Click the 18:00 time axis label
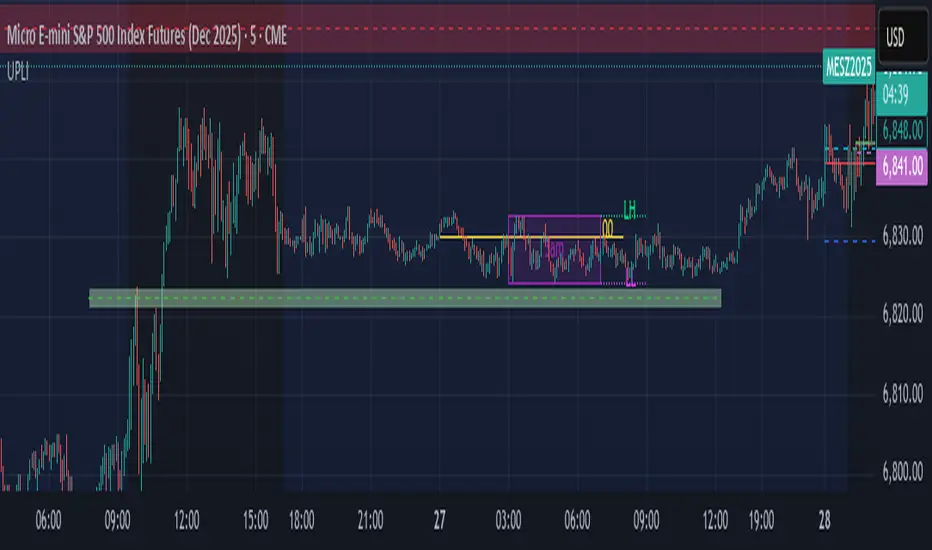This screenshot has width=932, height=550. click(x=301, y=520)
